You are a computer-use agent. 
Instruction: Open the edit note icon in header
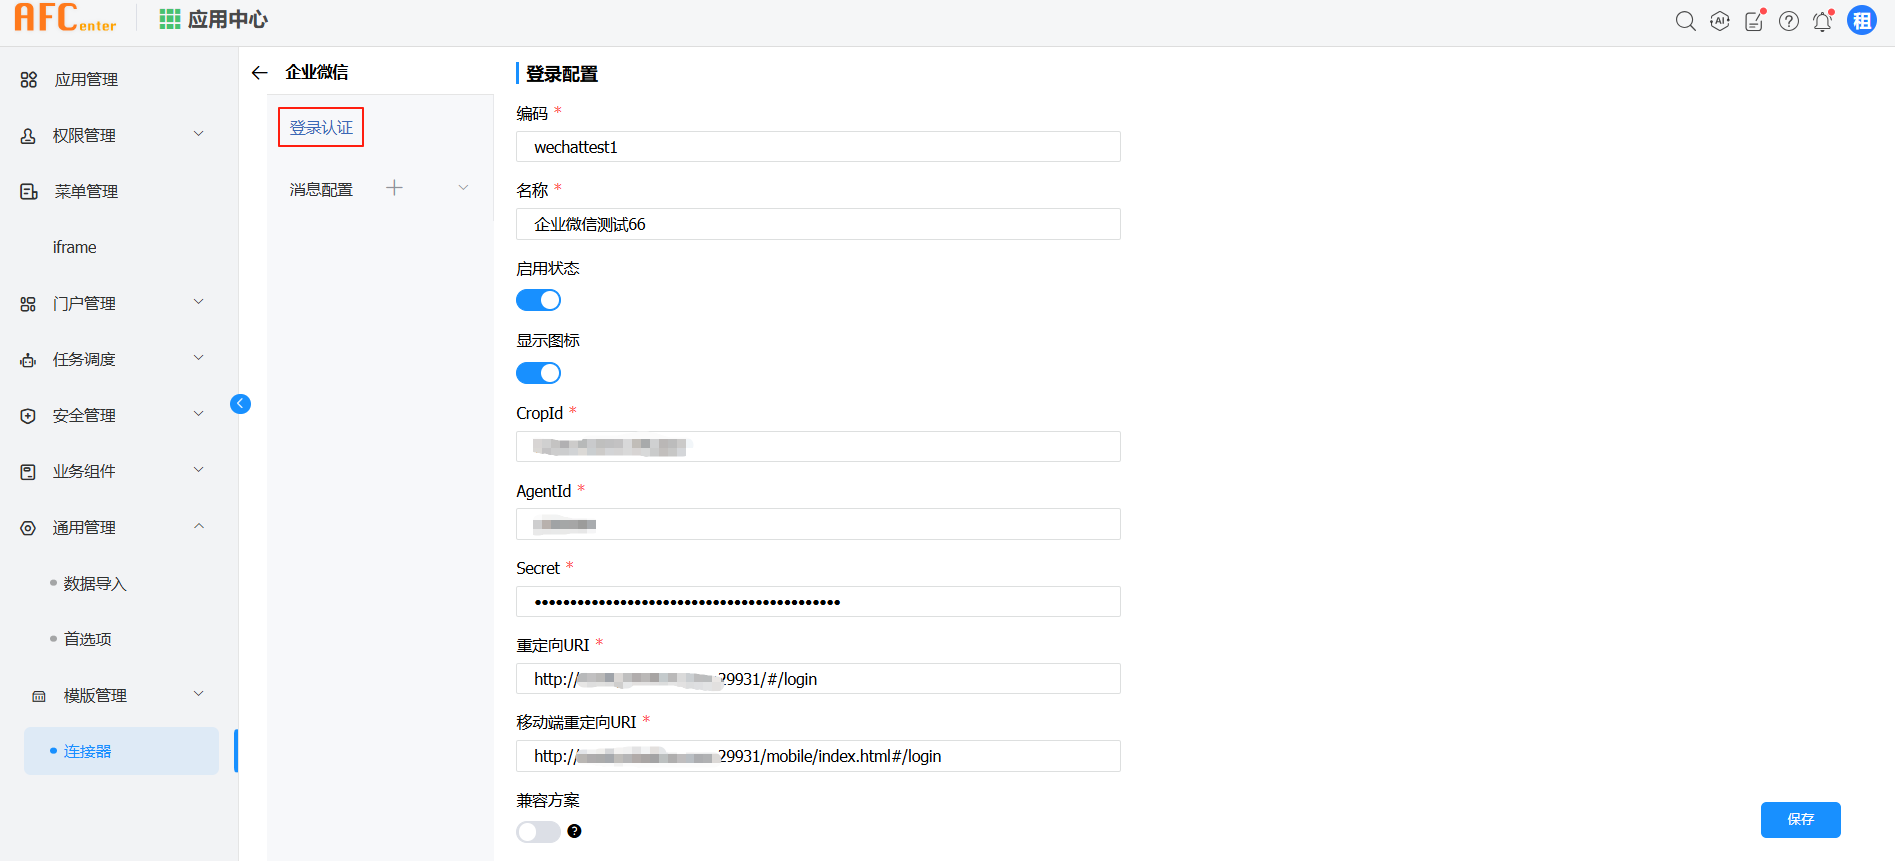1754,21
